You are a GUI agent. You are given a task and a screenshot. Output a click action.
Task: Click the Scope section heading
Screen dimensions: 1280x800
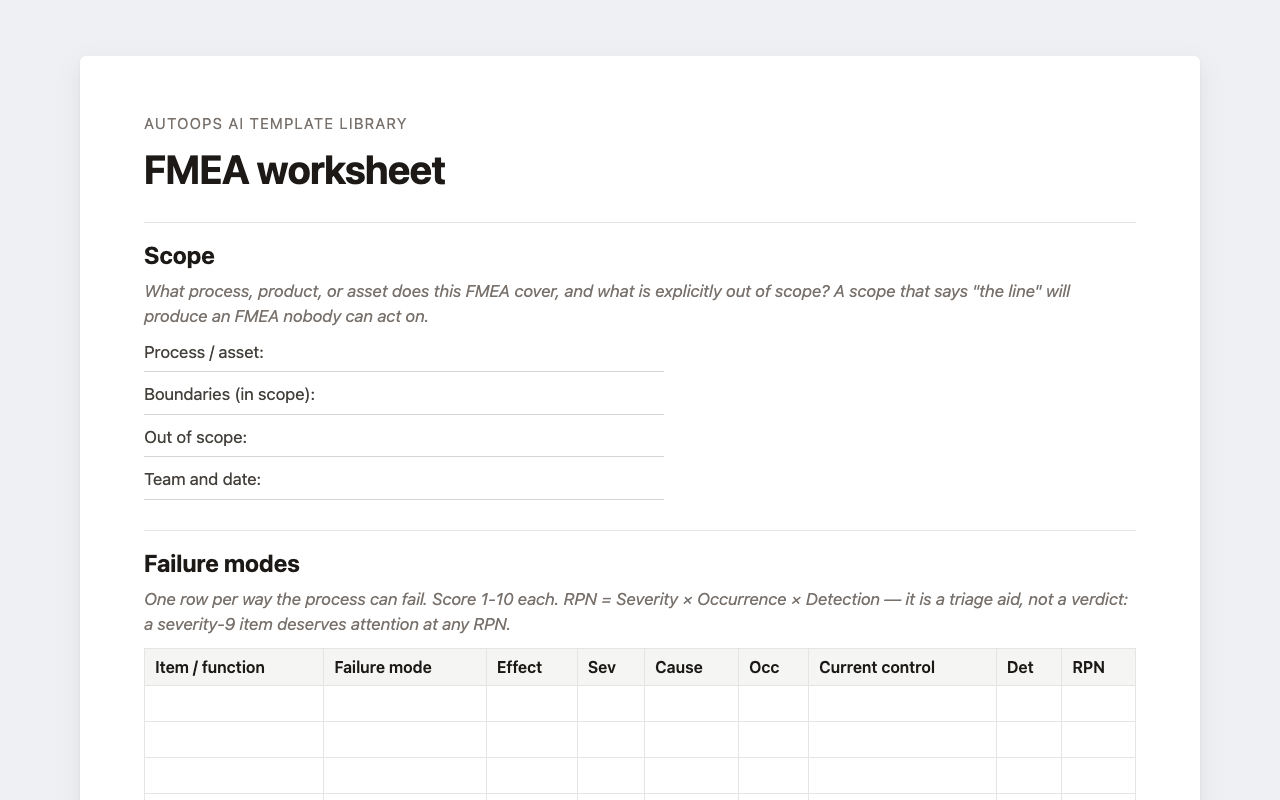[x=179, y=256]
